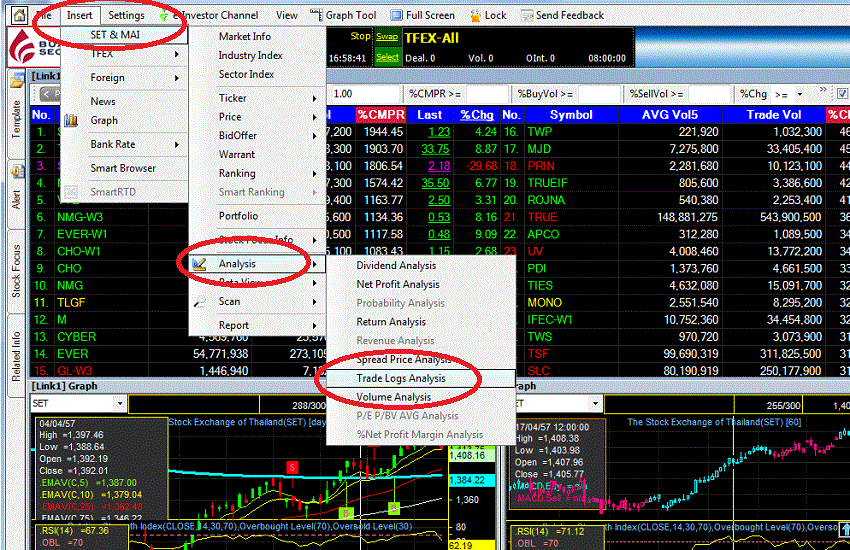Select the TRUEIF symbol

548,183
